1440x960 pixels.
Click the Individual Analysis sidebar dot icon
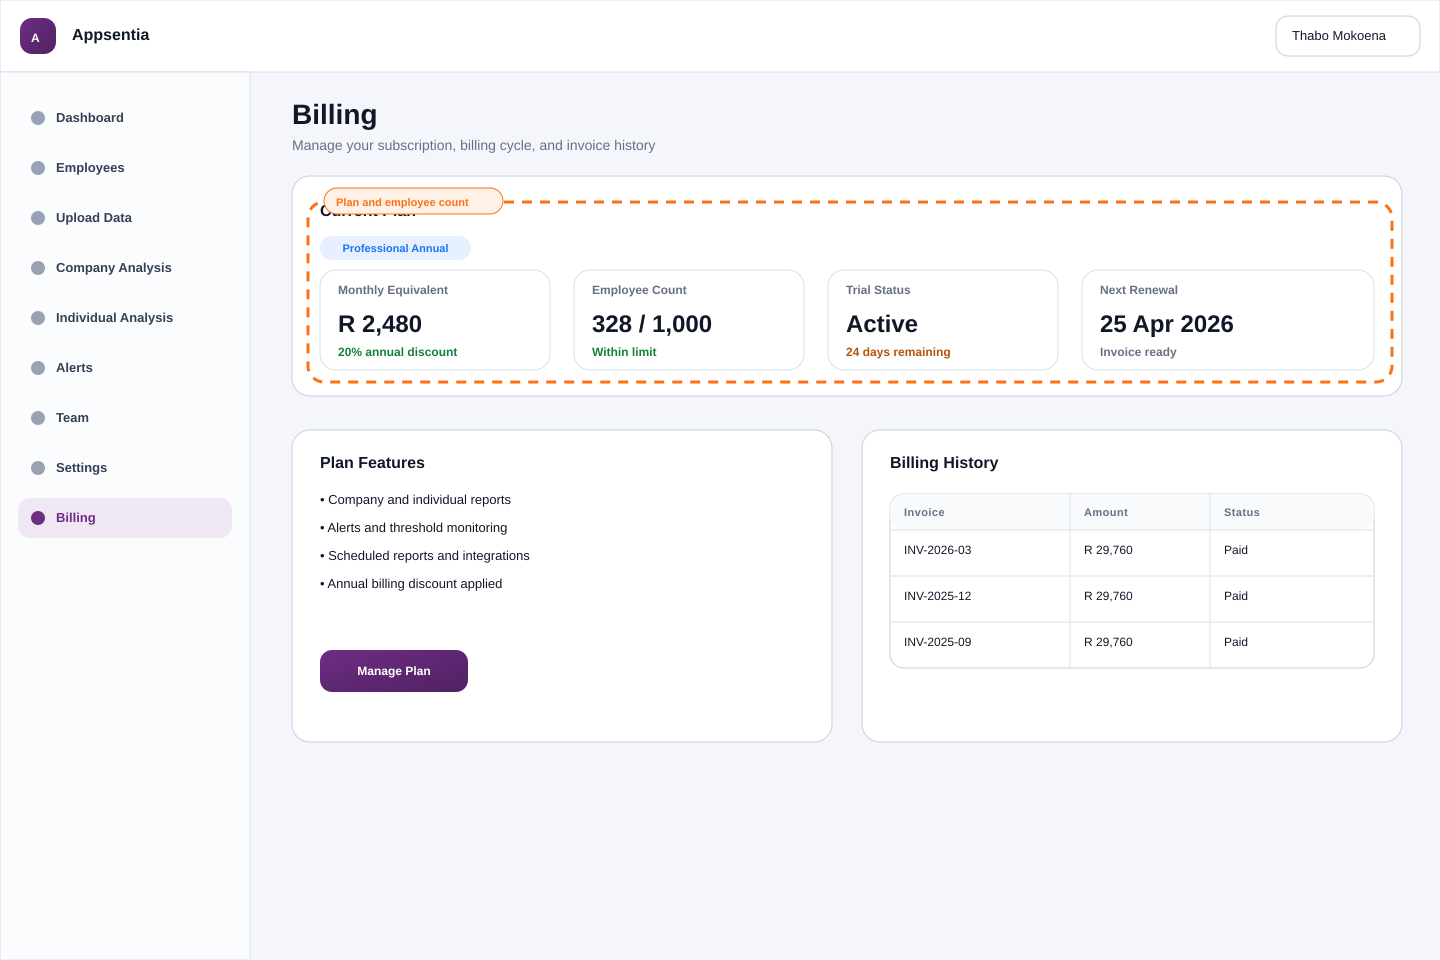[38, 318]
